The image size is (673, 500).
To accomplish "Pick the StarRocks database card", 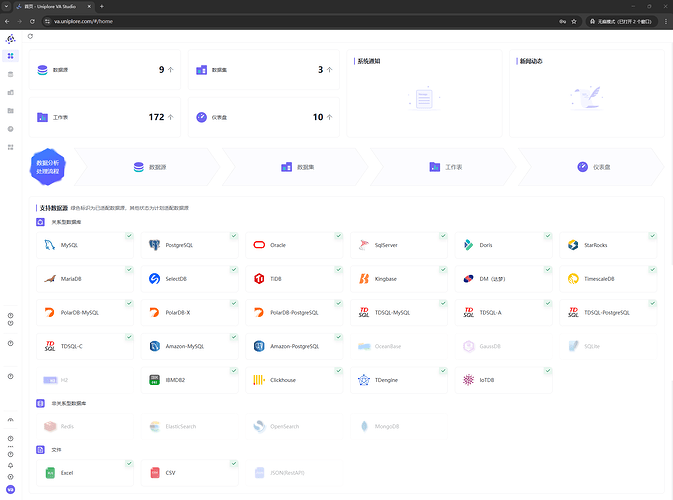I will [x=609, y=245].
